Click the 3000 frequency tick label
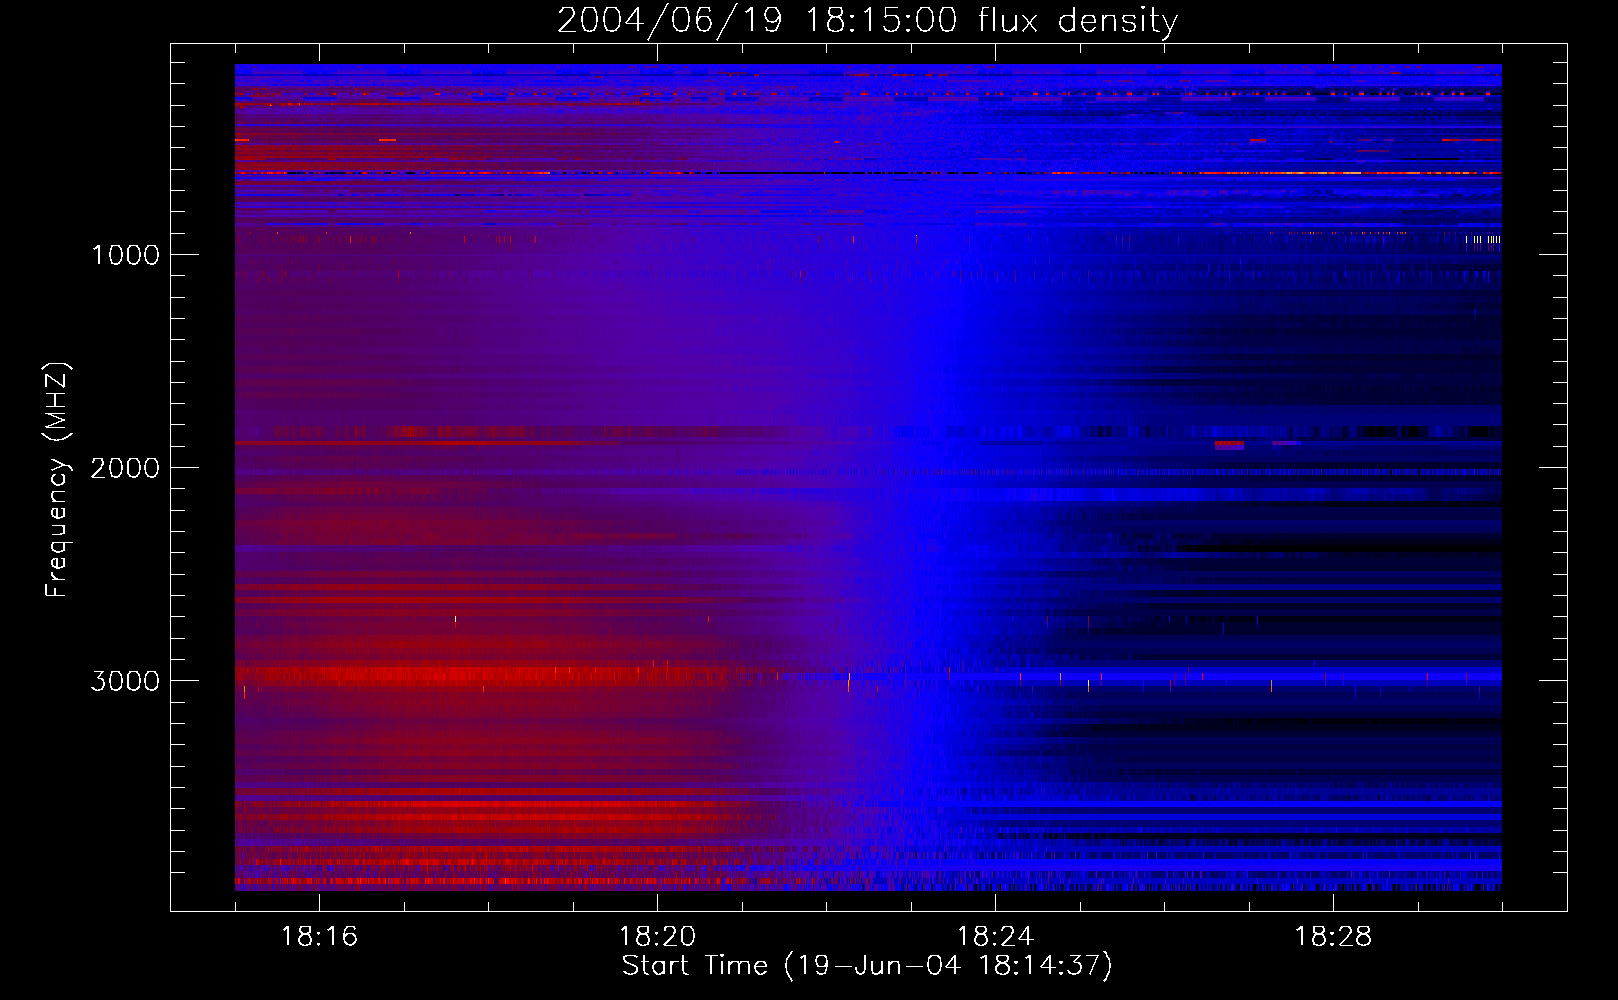 point(125,681)
